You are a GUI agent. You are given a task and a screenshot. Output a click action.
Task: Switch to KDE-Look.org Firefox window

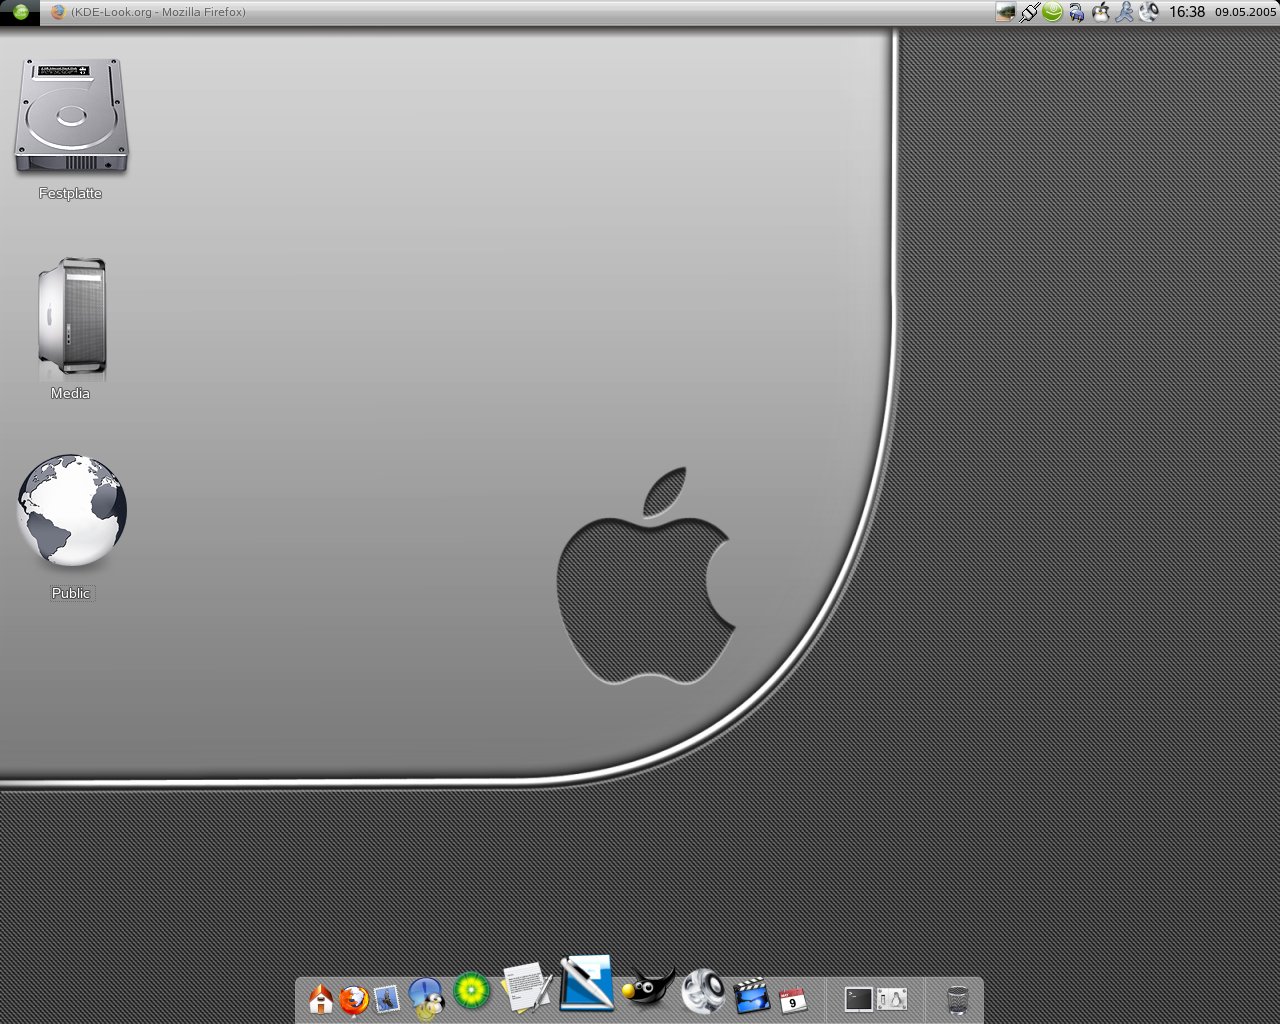(148, 12)
